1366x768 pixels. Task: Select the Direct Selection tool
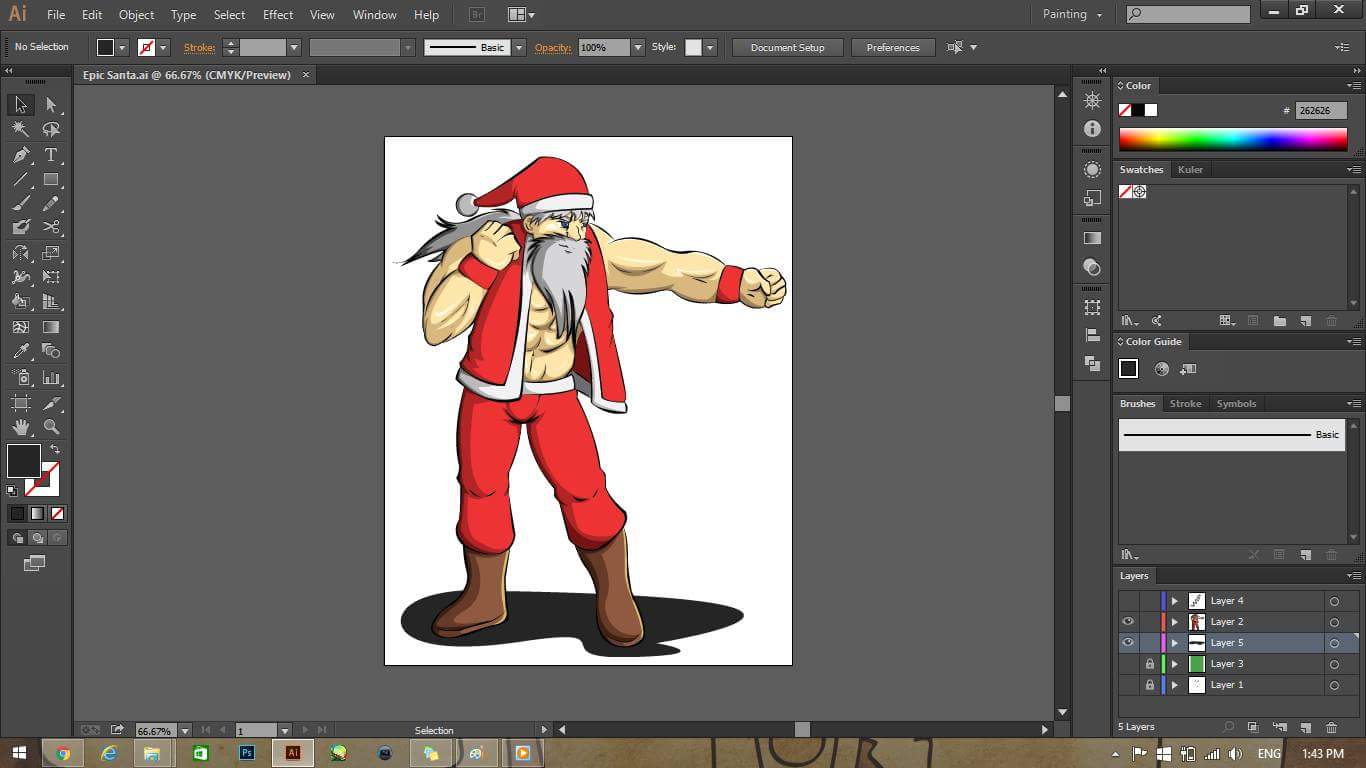click(51, 105)
